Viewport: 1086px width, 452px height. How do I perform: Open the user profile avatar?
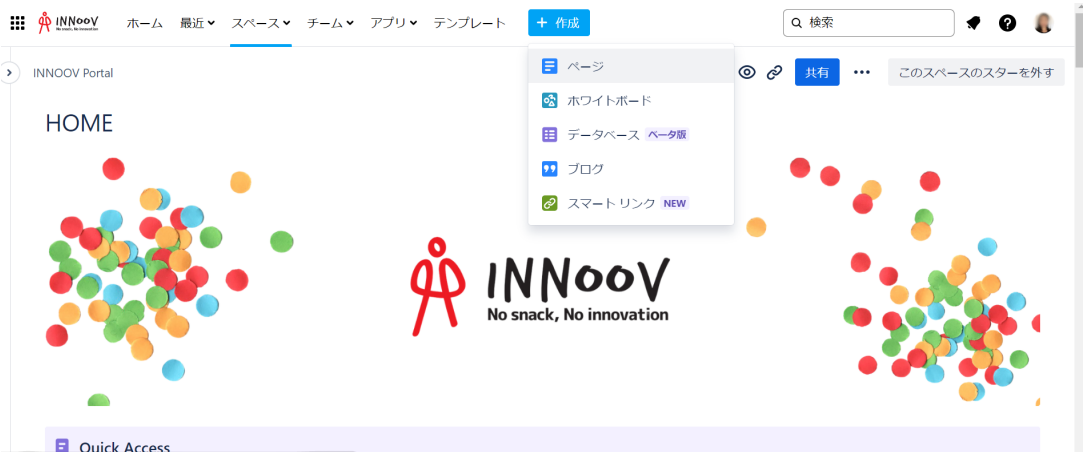point(1044,23)
